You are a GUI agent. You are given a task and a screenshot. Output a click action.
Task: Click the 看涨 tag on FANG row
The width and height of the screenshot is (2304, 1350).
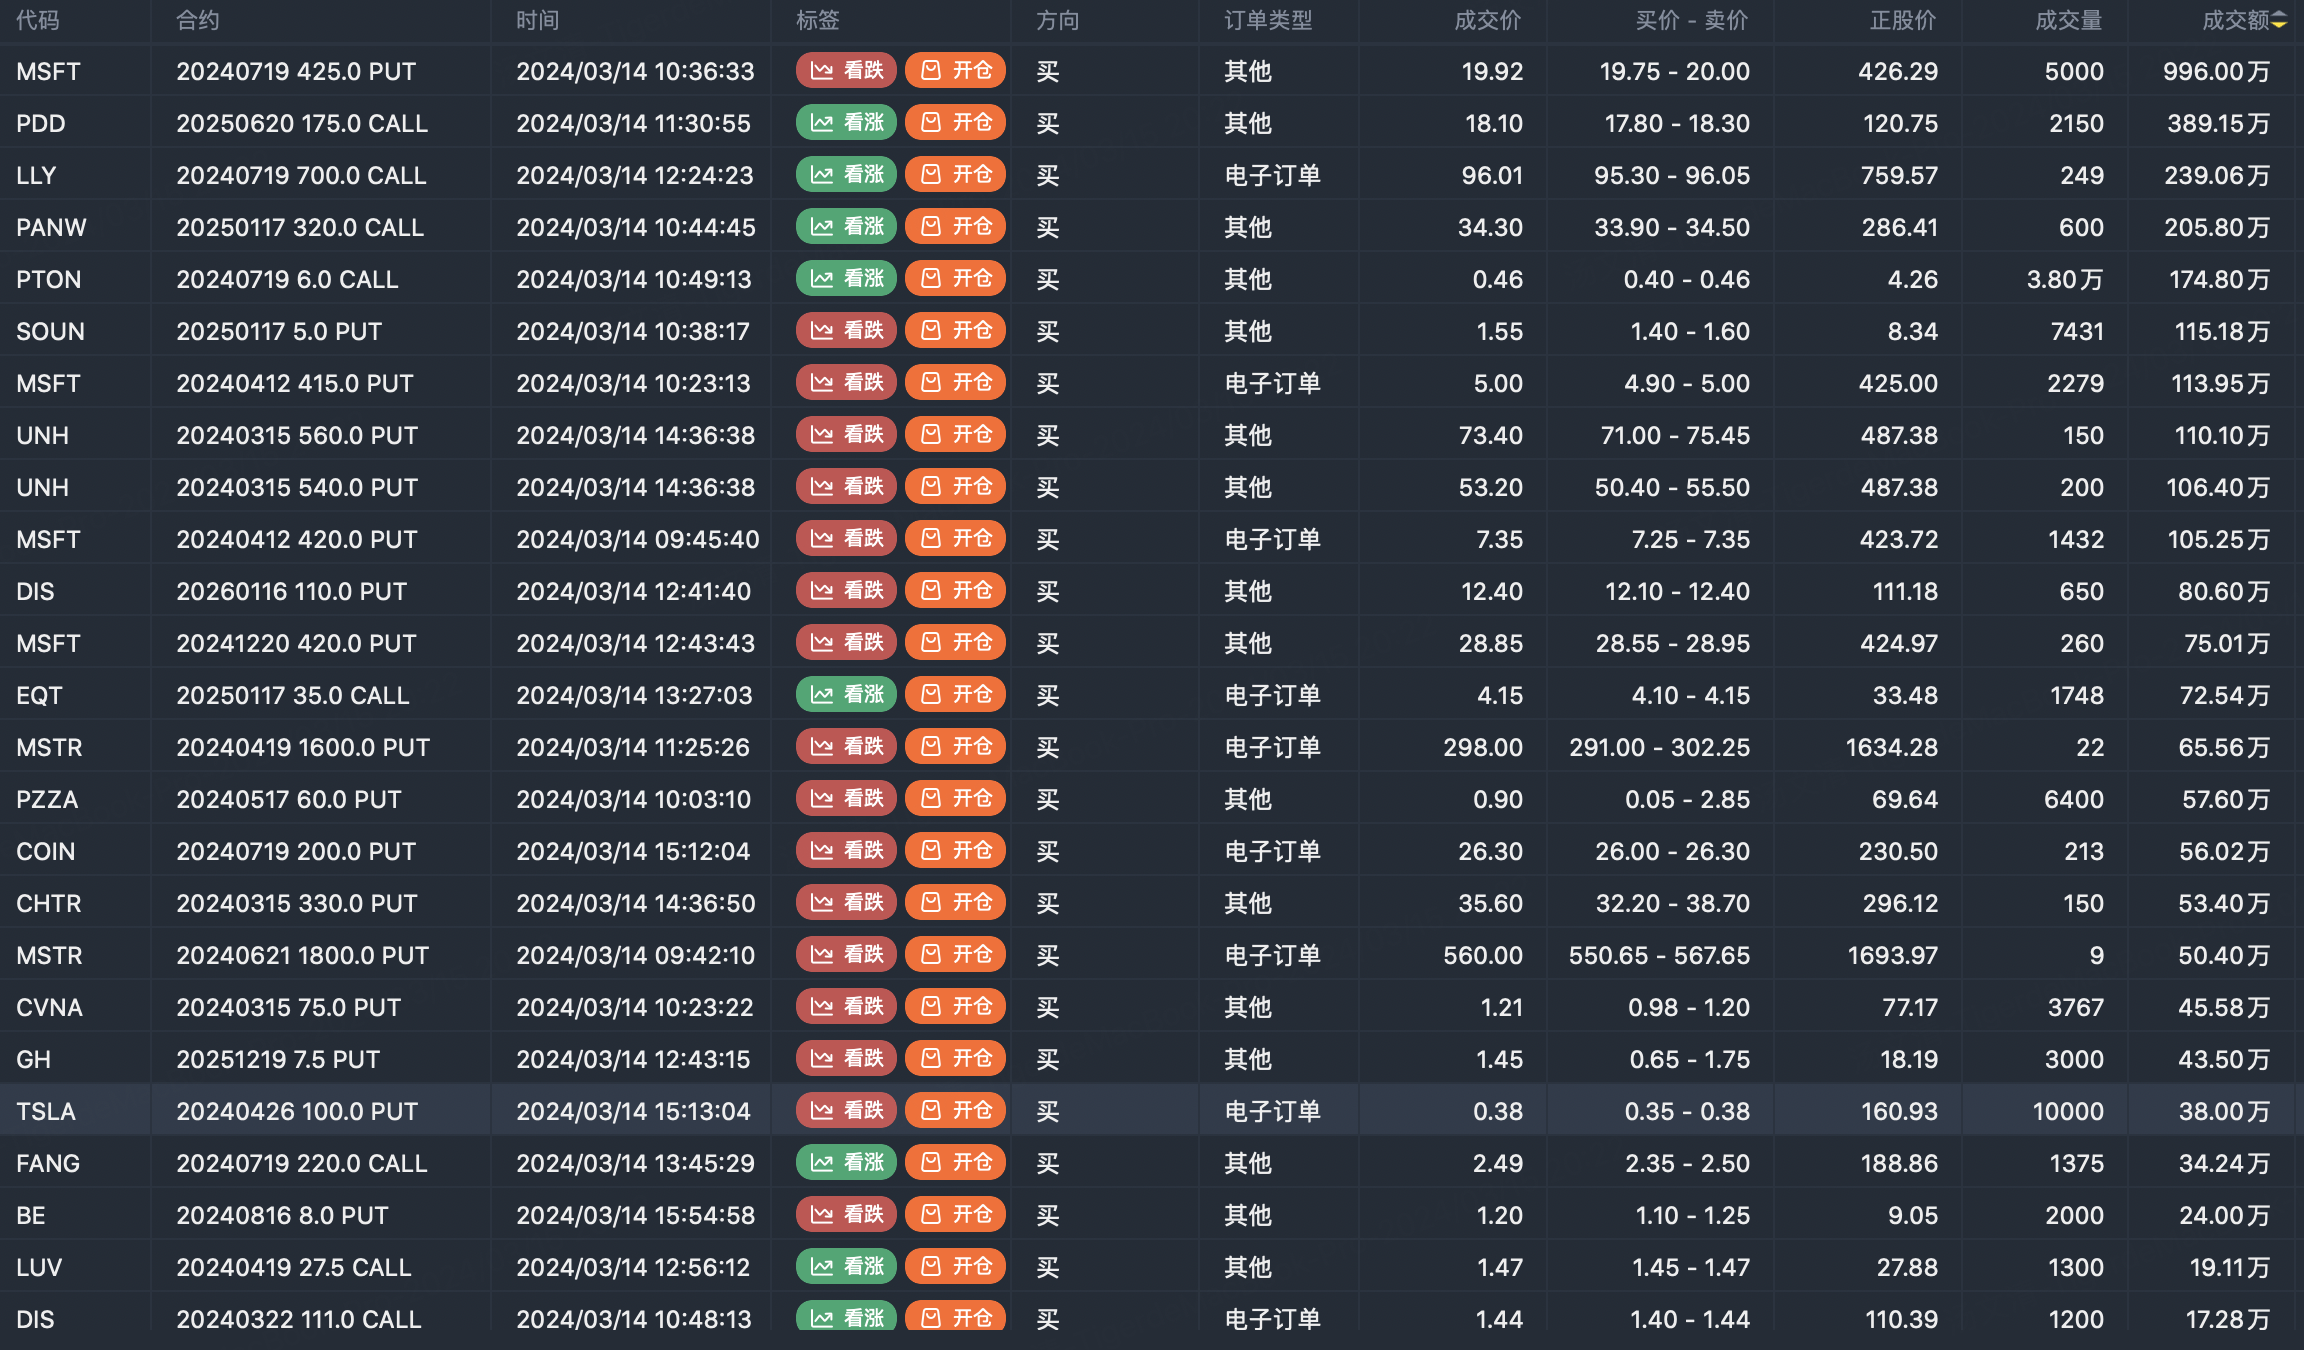[846, 1163]
